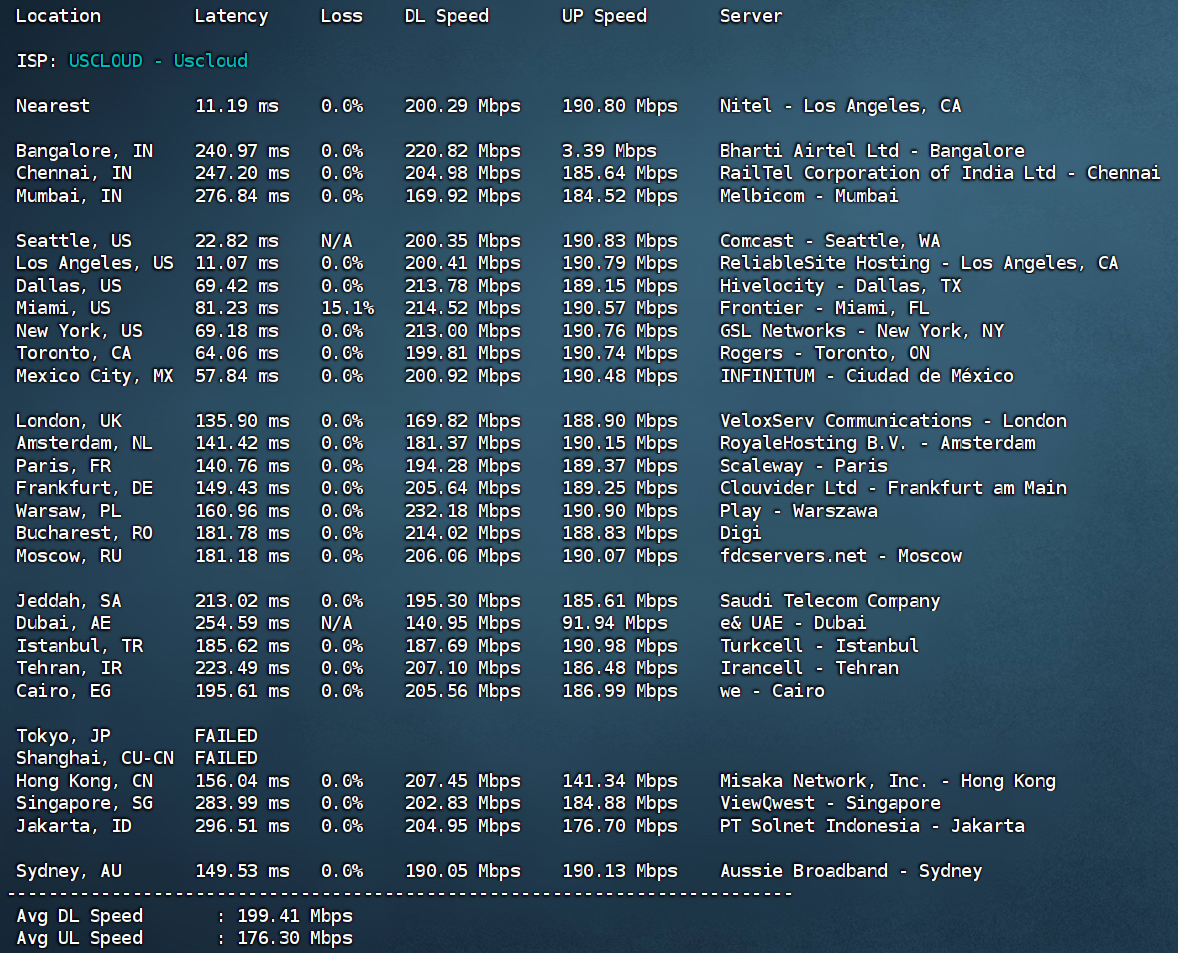Select Avg UL Speed value 176.30 Mbps

click(x=294, y=939)
